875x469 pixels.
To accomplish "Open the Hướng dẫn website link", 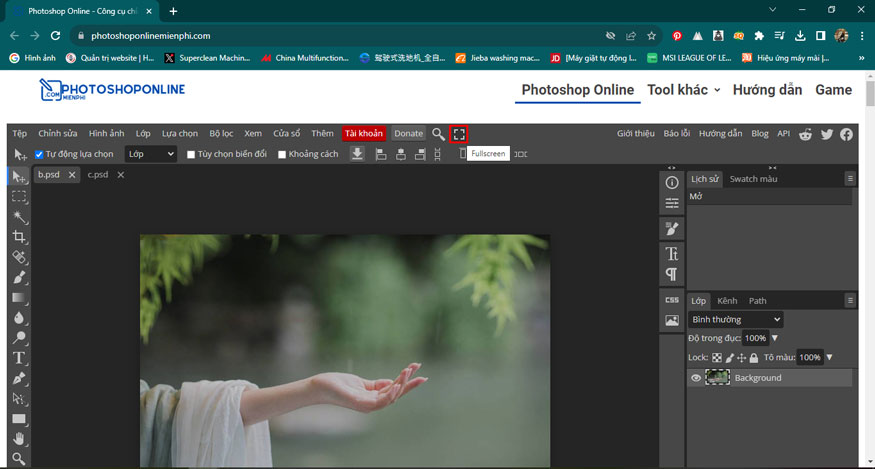I will coord(767,89).
